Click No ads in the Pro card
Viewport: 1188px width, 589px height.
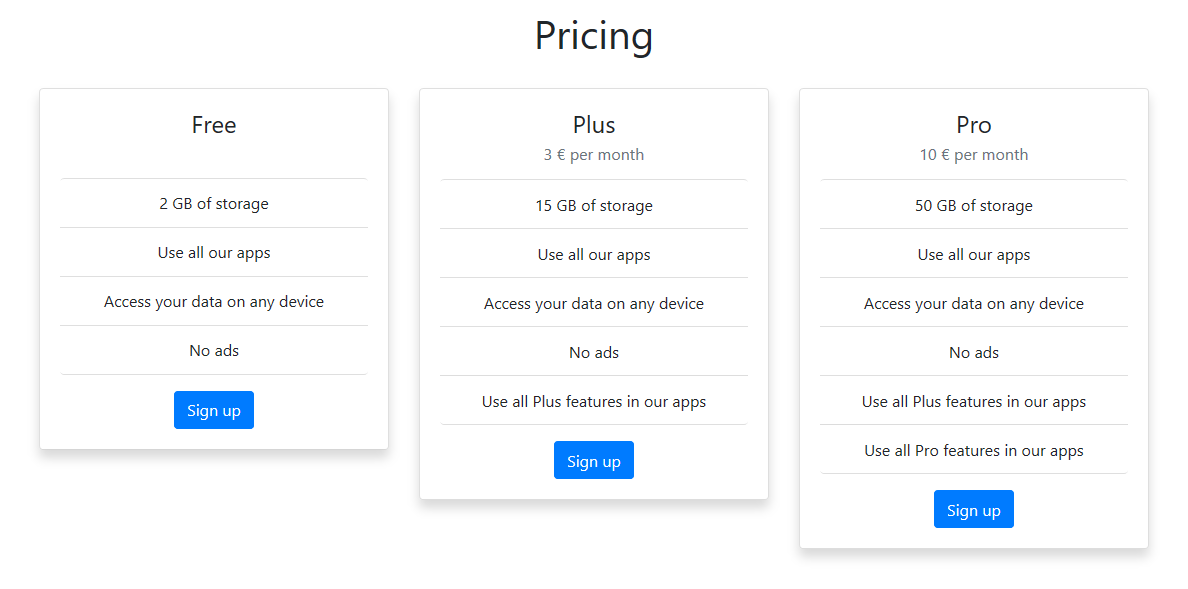(973, 353)
